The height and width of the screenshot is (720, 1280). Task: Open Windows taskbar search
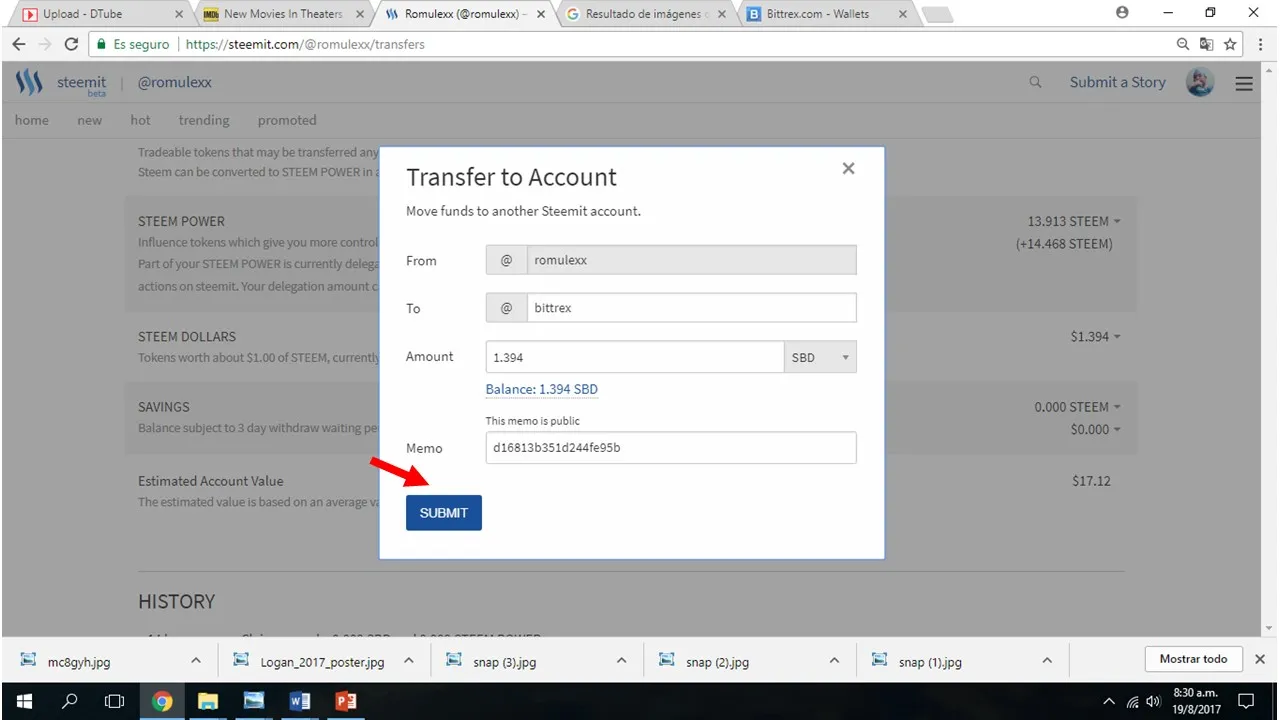69,701
